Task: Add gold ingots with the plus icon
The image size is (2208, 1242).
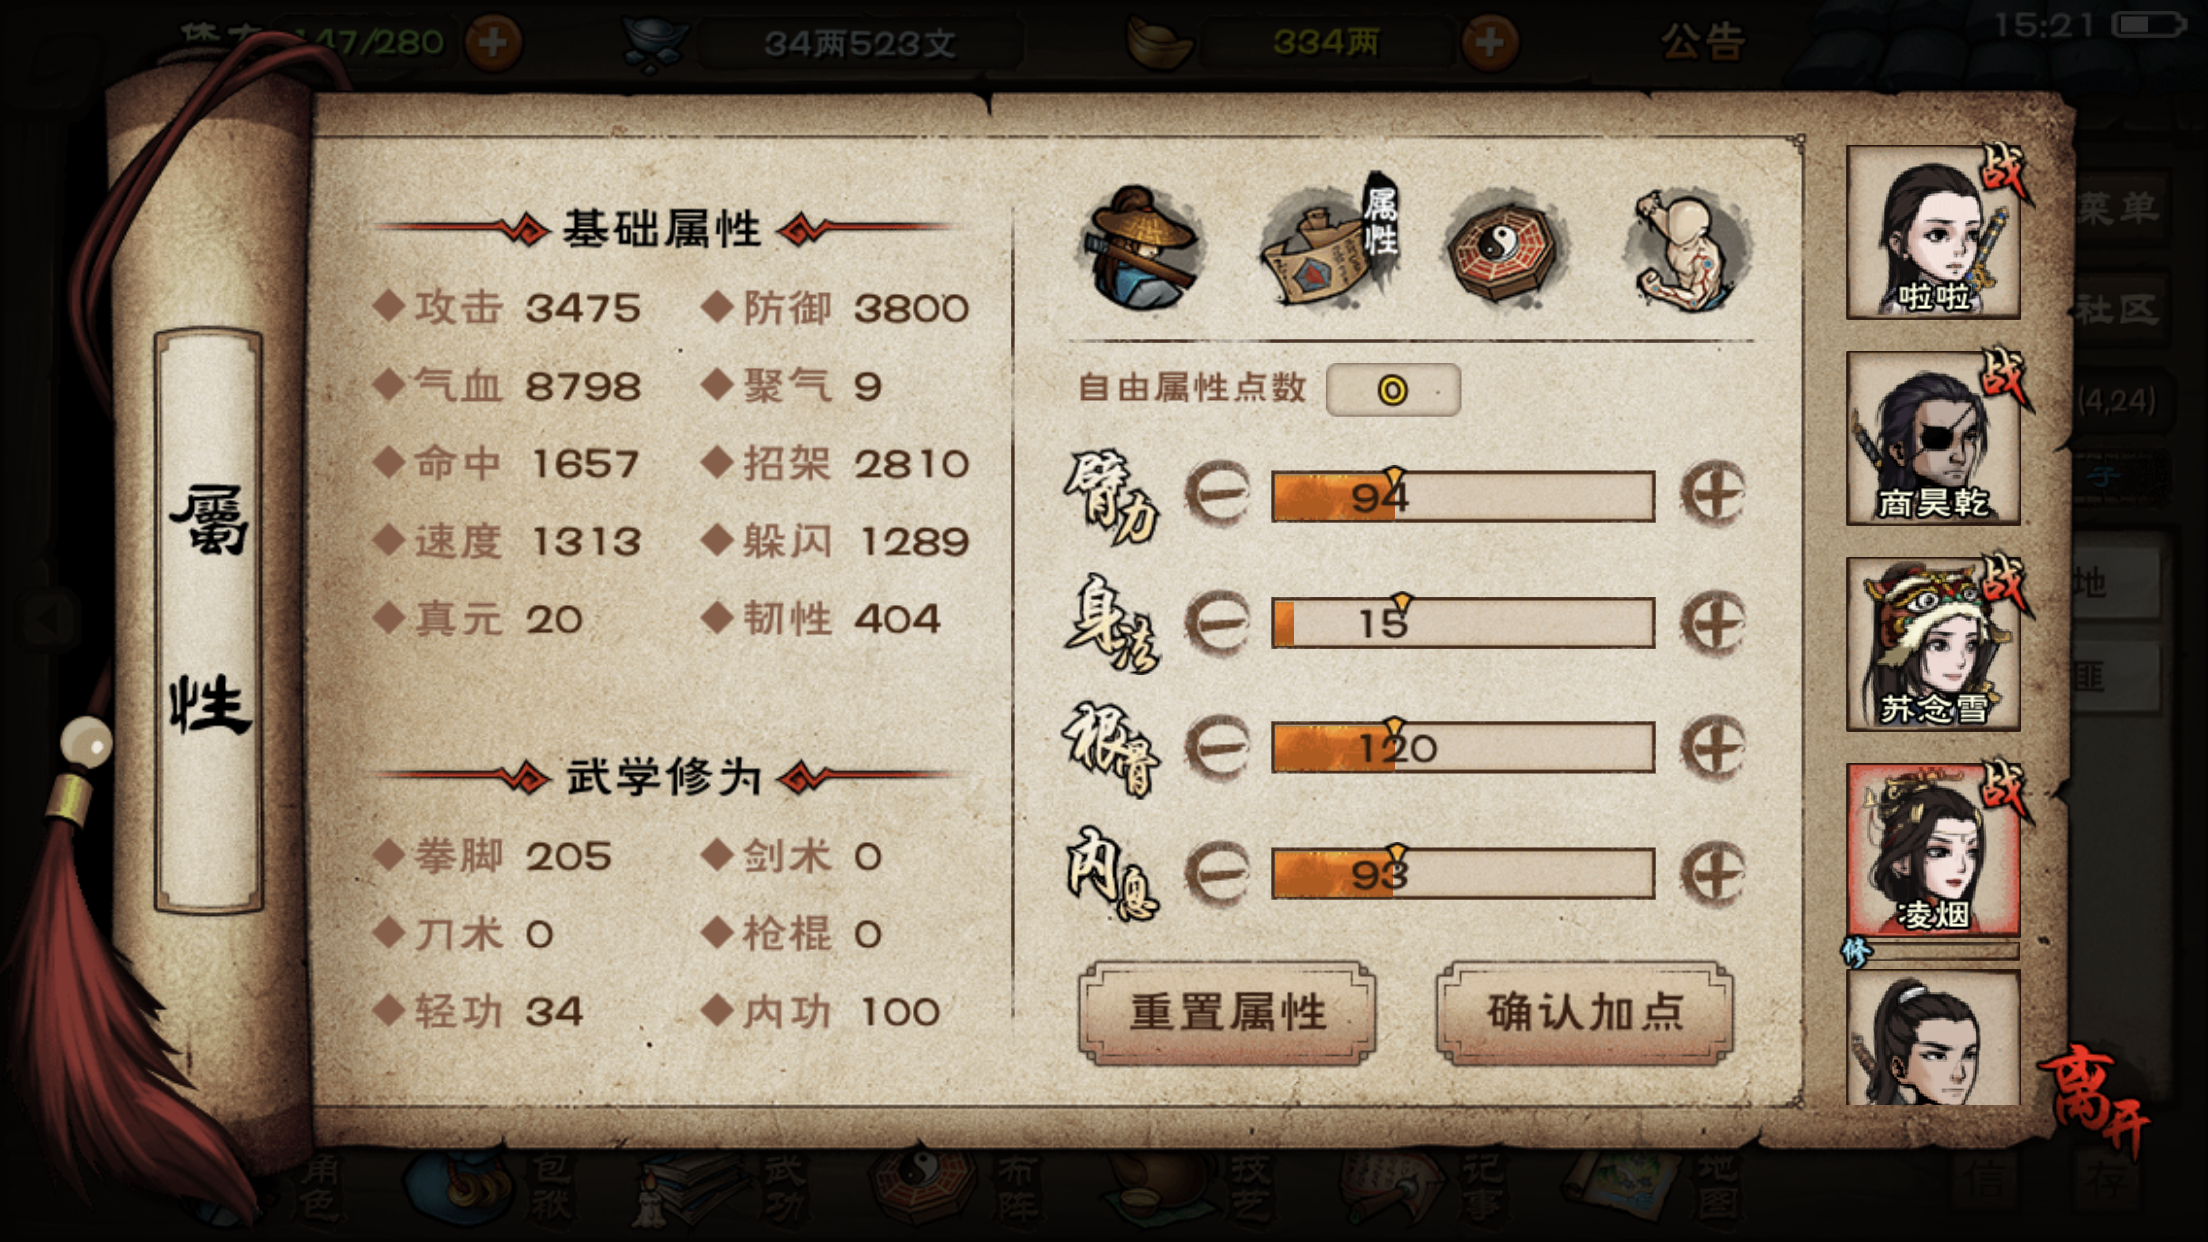Action: tap(1489, 42)
